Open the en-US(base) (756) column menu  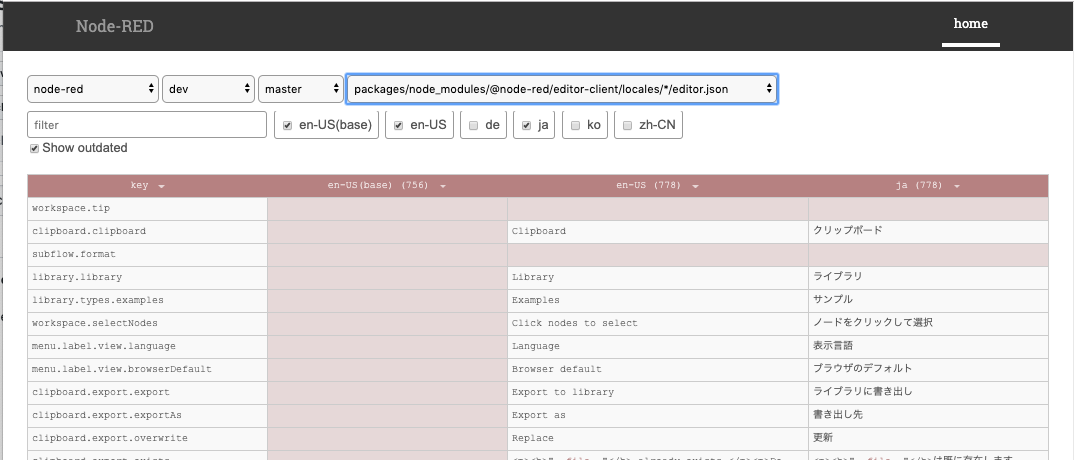coord(443,186)
